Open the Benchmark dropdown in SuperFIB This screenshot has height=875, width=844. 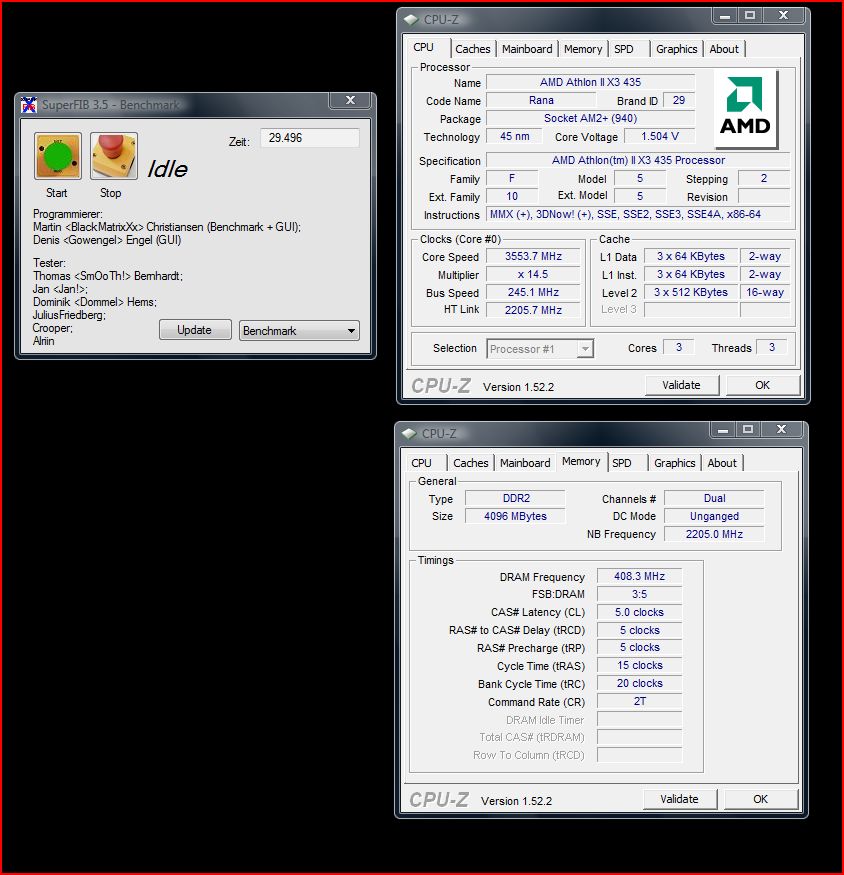pyautogui.click(x=299, y=330)
